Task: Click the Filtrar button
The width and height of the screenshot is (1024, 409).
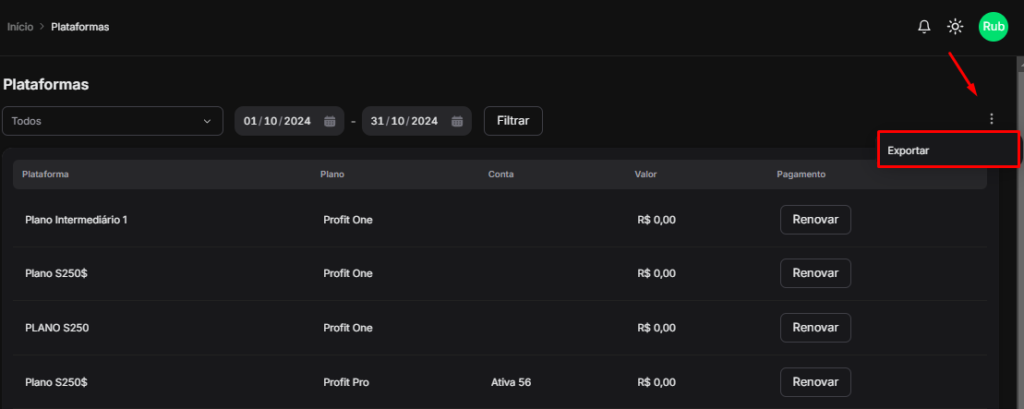Action: point(513,121)
